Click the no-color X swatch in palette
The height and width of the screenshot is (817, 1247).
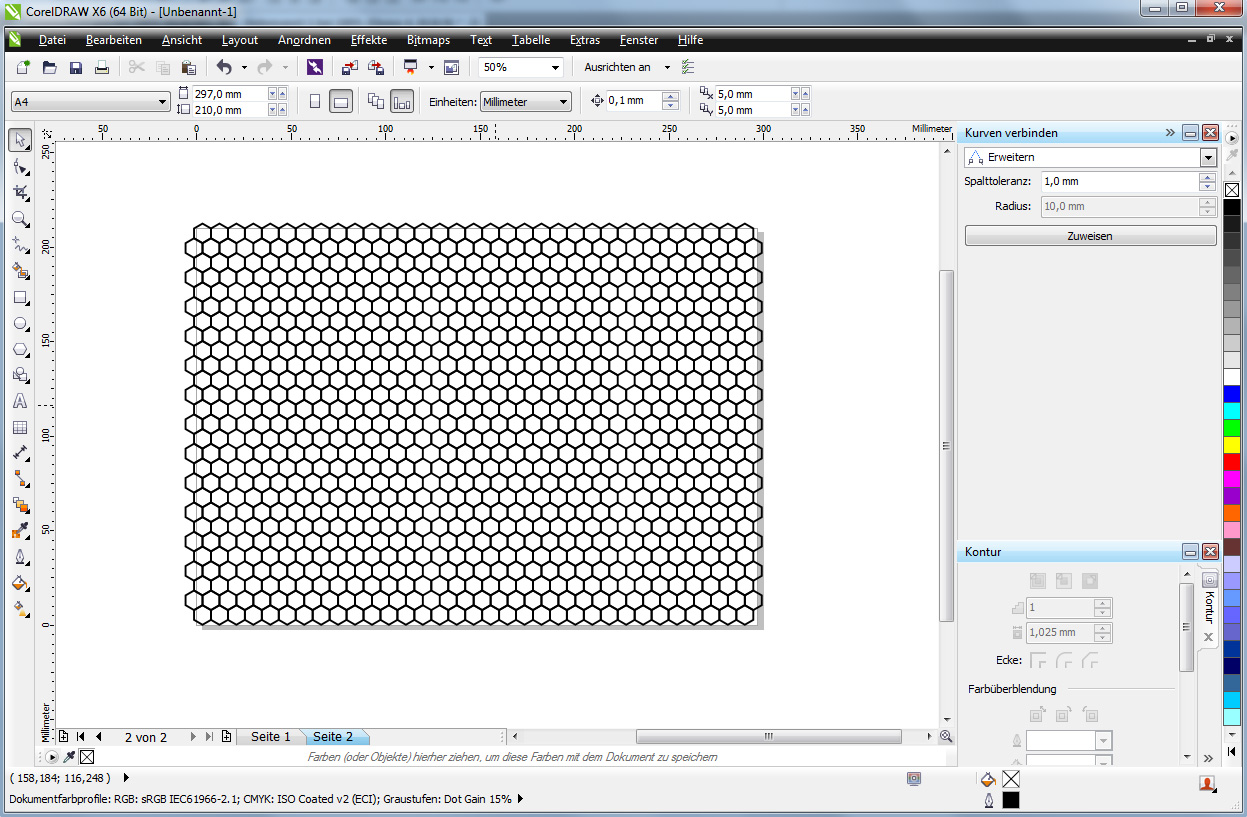tap(1232, 190)
